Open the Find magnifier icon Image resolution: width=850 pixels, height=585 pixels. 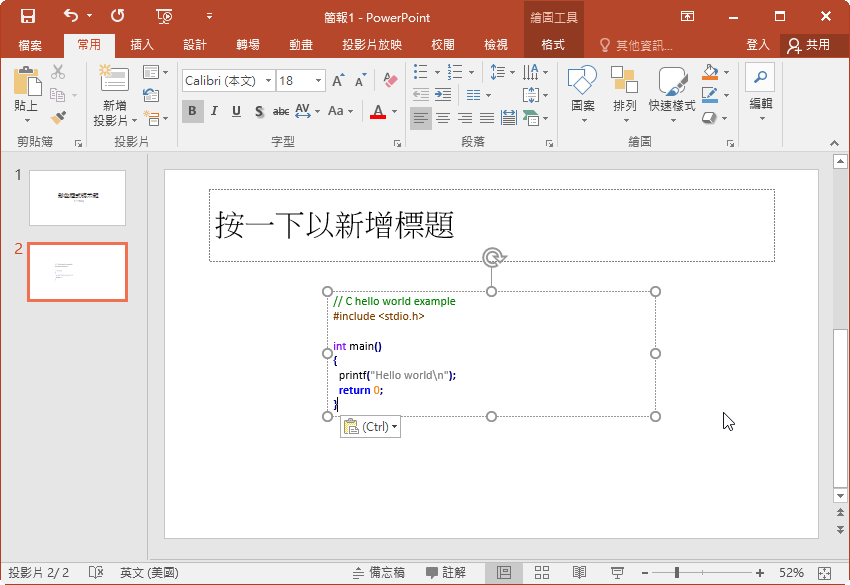[760, 77]
